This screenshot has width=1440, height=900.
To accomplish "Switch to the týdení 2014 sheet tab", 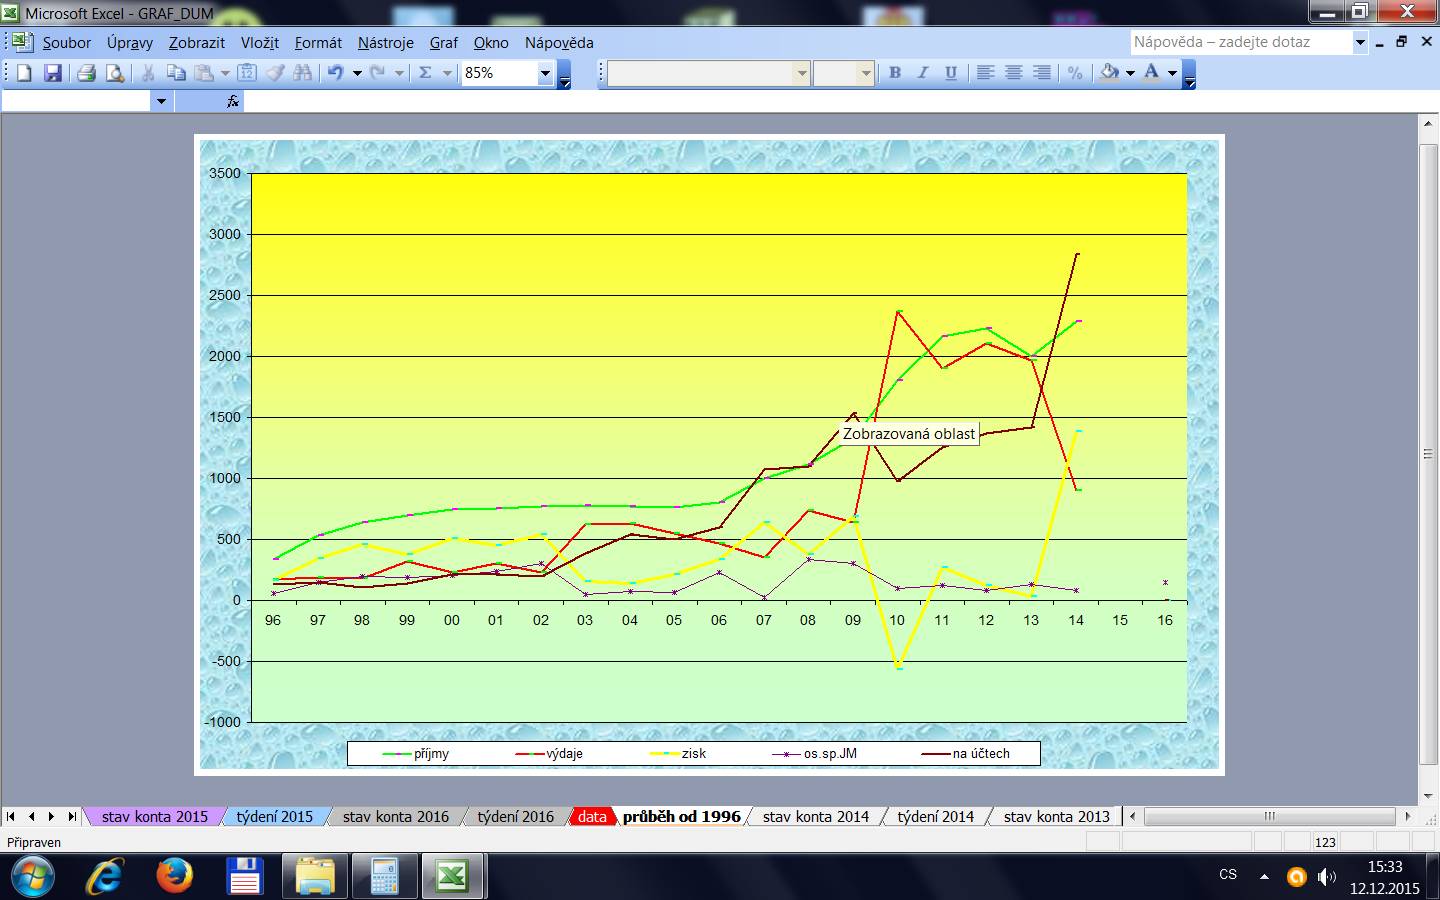I will [936, 816].
